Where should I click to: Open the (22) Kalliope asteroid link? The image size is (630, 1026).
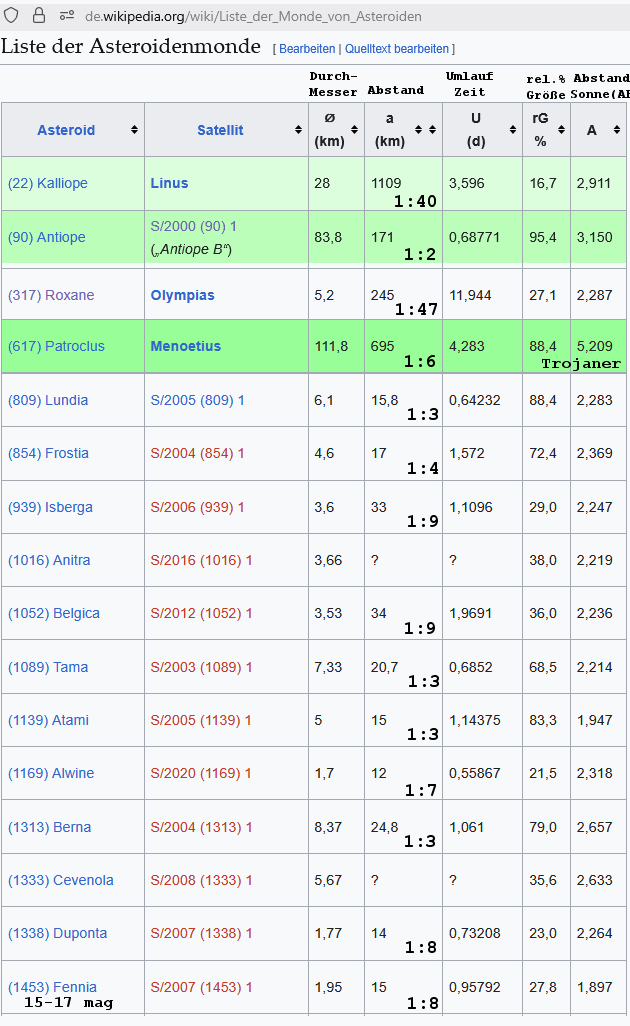(48, 183)
